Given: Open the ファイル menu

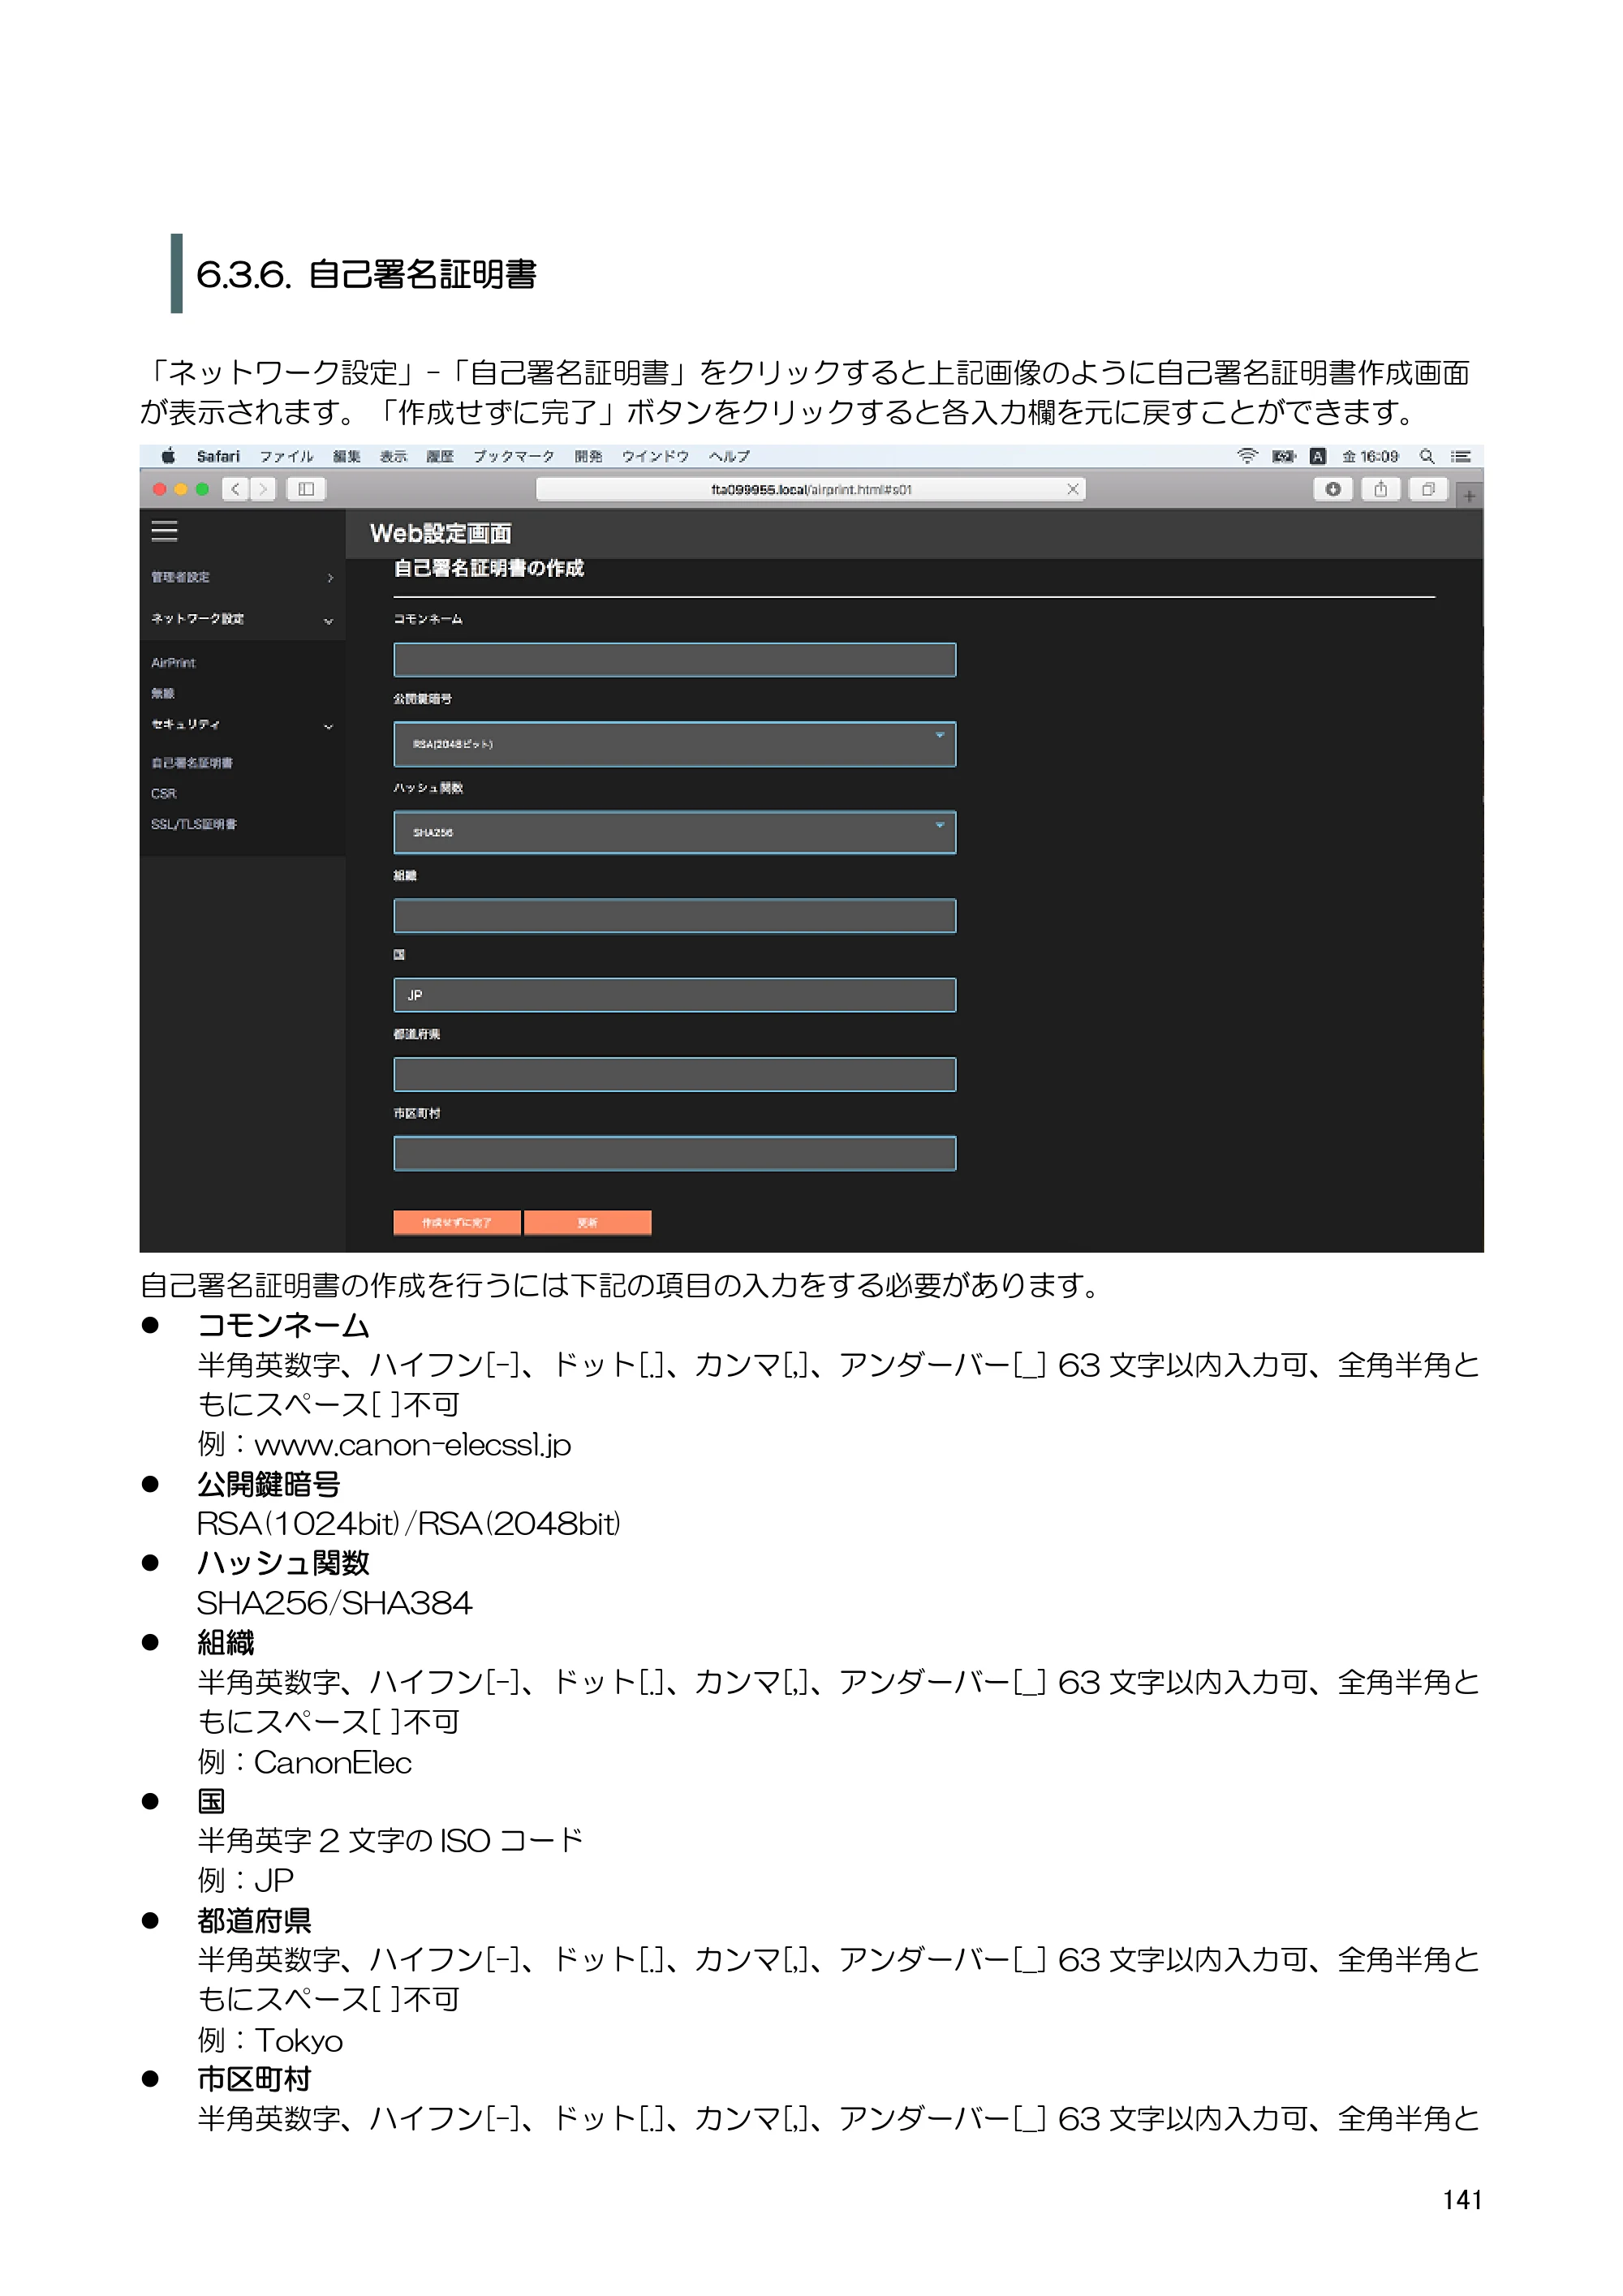Looking at the screenshot, I should [x=287, y=456].
